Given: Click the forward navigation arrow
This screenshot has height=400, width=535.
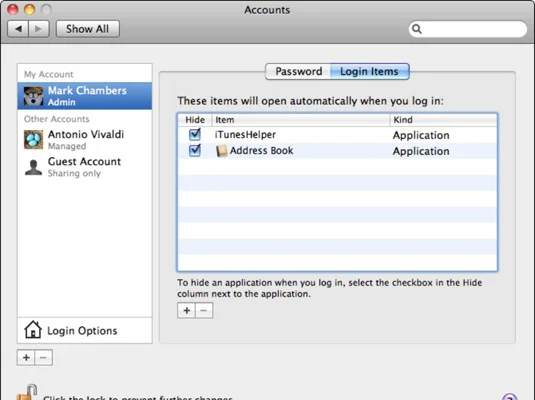Looking at the screenshot, I should [39, 29].
